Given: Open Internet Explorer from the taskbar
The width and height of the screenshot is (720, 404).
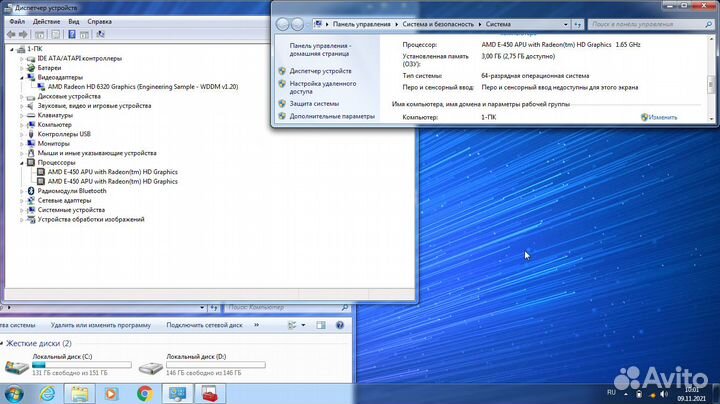Looking at the screenshot, I should (46, 393).
